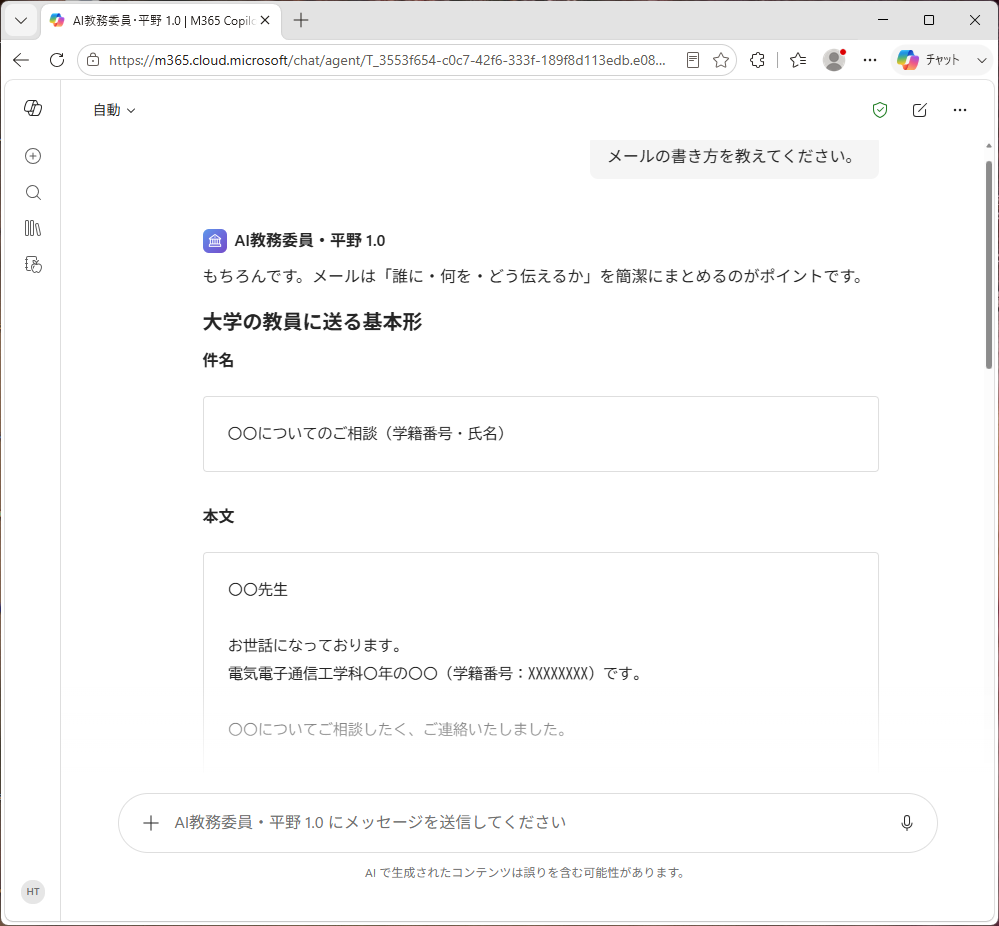The width and height of the screenshot is (999, 926).
Task: Click the 件名 label
Action: pyautogui.click(x=219, y=361)
